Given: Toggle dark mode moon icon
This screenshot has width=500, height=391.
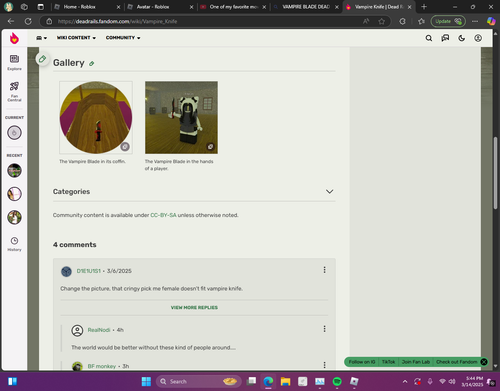Looking at the screenshot, I should [461, 38].
